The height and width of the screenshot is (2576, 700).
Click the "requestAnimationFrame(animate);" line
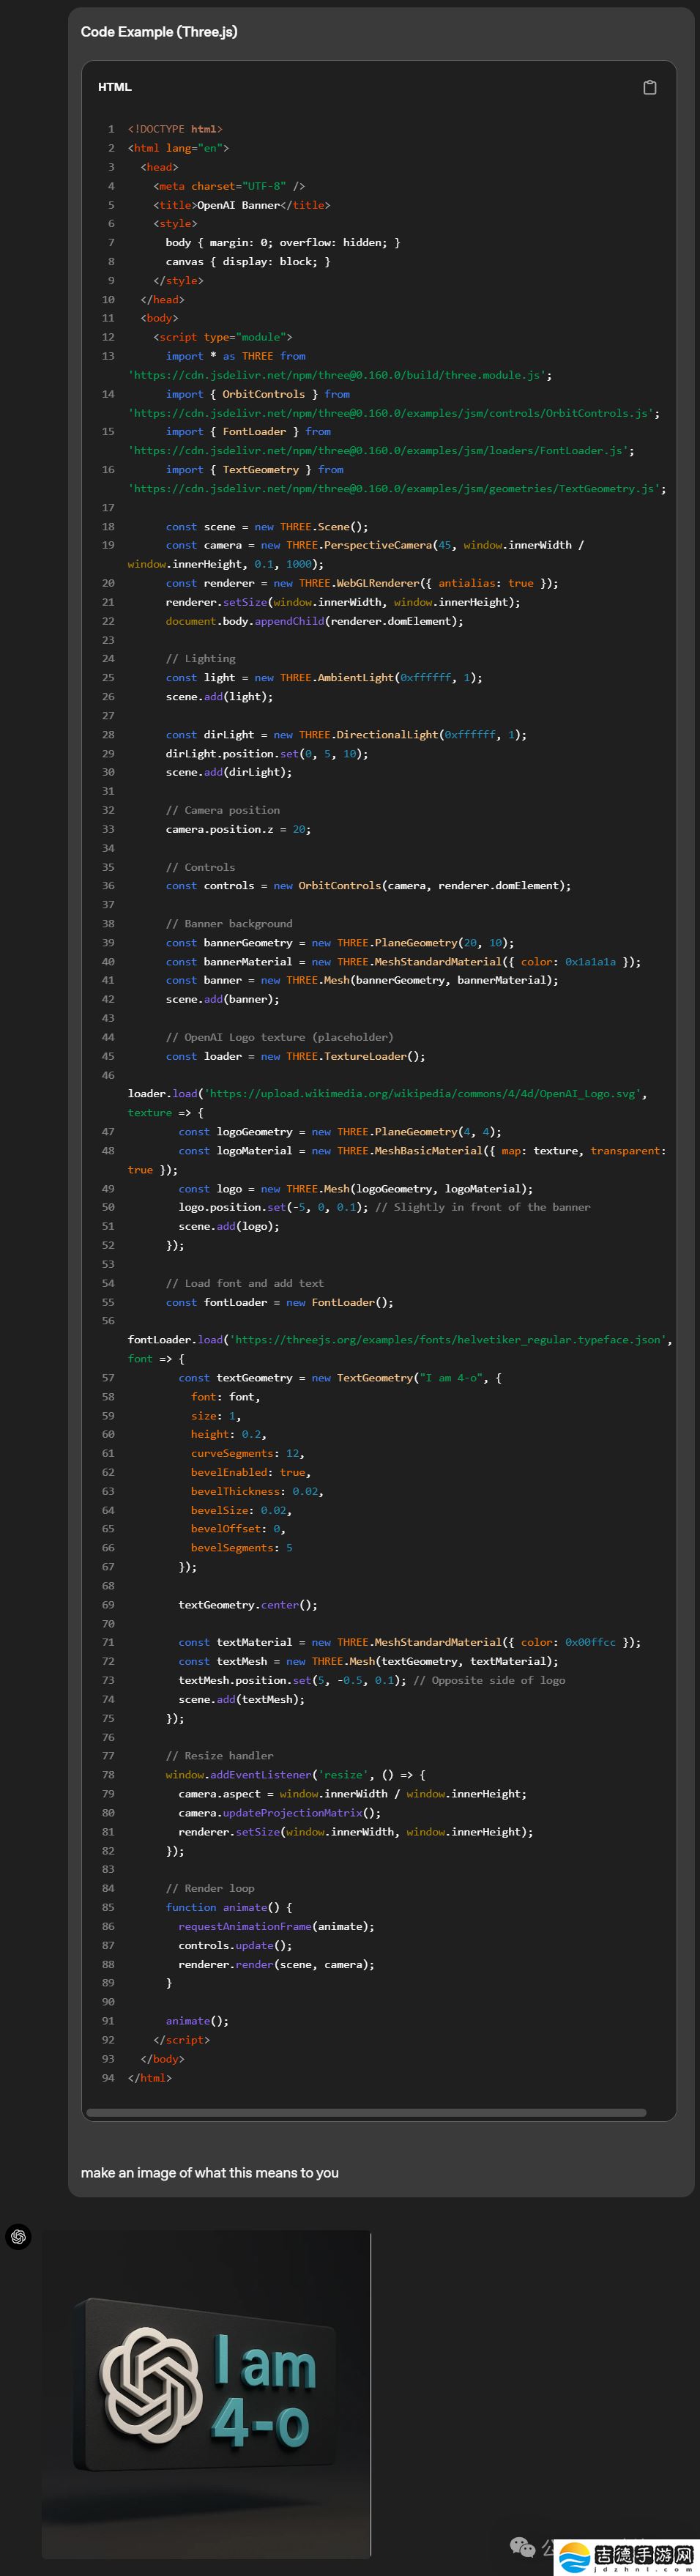[277, 1926]
